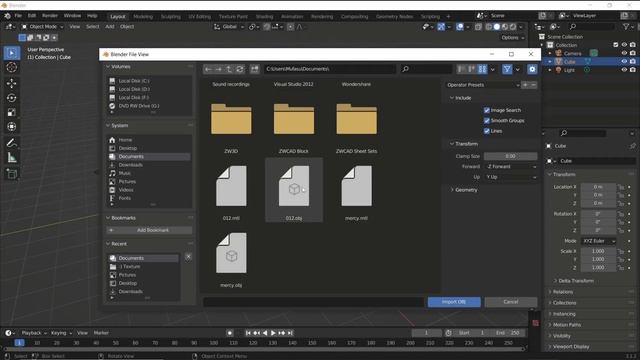The height and width of the screenshot is (360, 640).
Task: Refresh the file list
Action: pyautogui.click(x=240, y=69)
